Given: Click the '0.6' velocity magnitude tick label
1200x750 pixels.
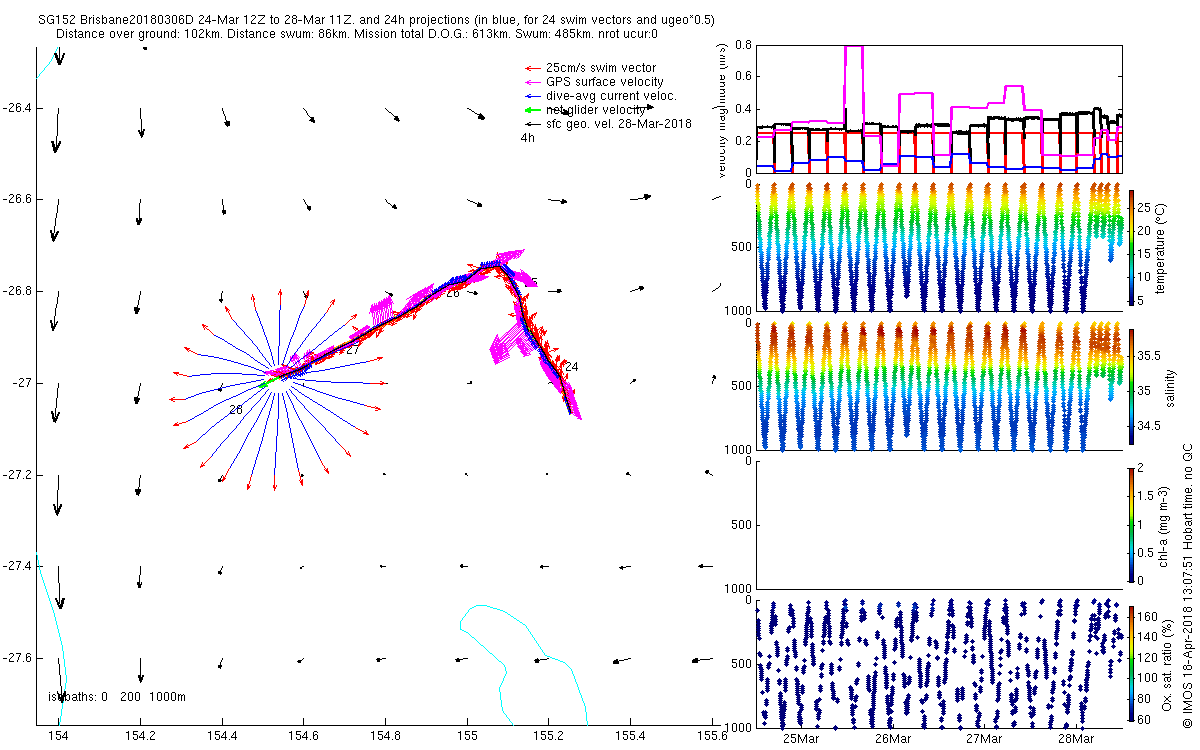Looking at the screenshot, I should (742, 77).
